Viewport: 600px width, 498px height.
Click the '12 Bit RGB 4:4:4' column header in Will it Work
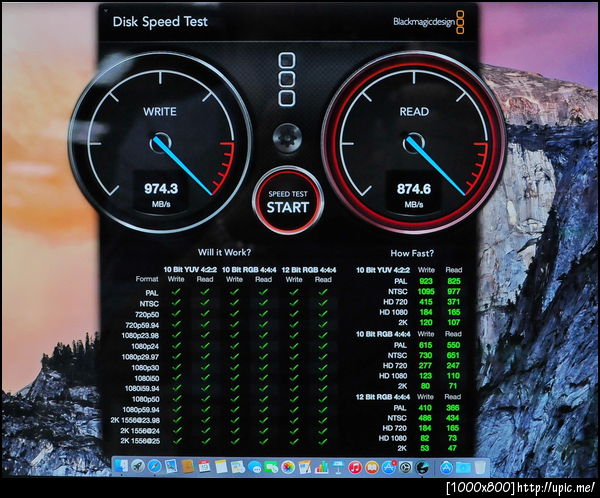309,270
